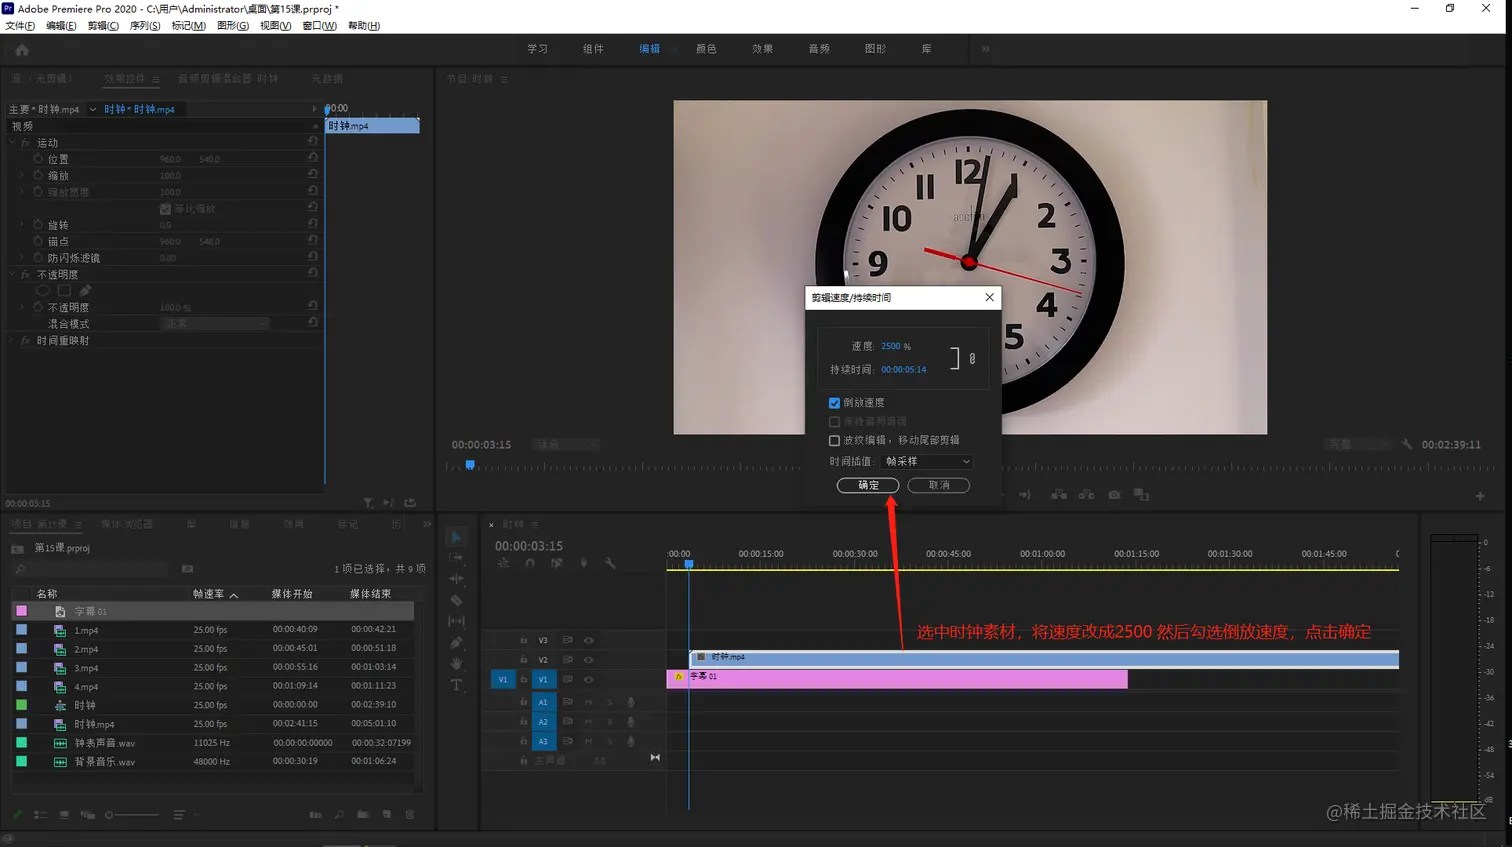The width and height of the screenshot is (1512, 847).
Task: Toggle lock on V2 track
Action: tap(523, 660)
